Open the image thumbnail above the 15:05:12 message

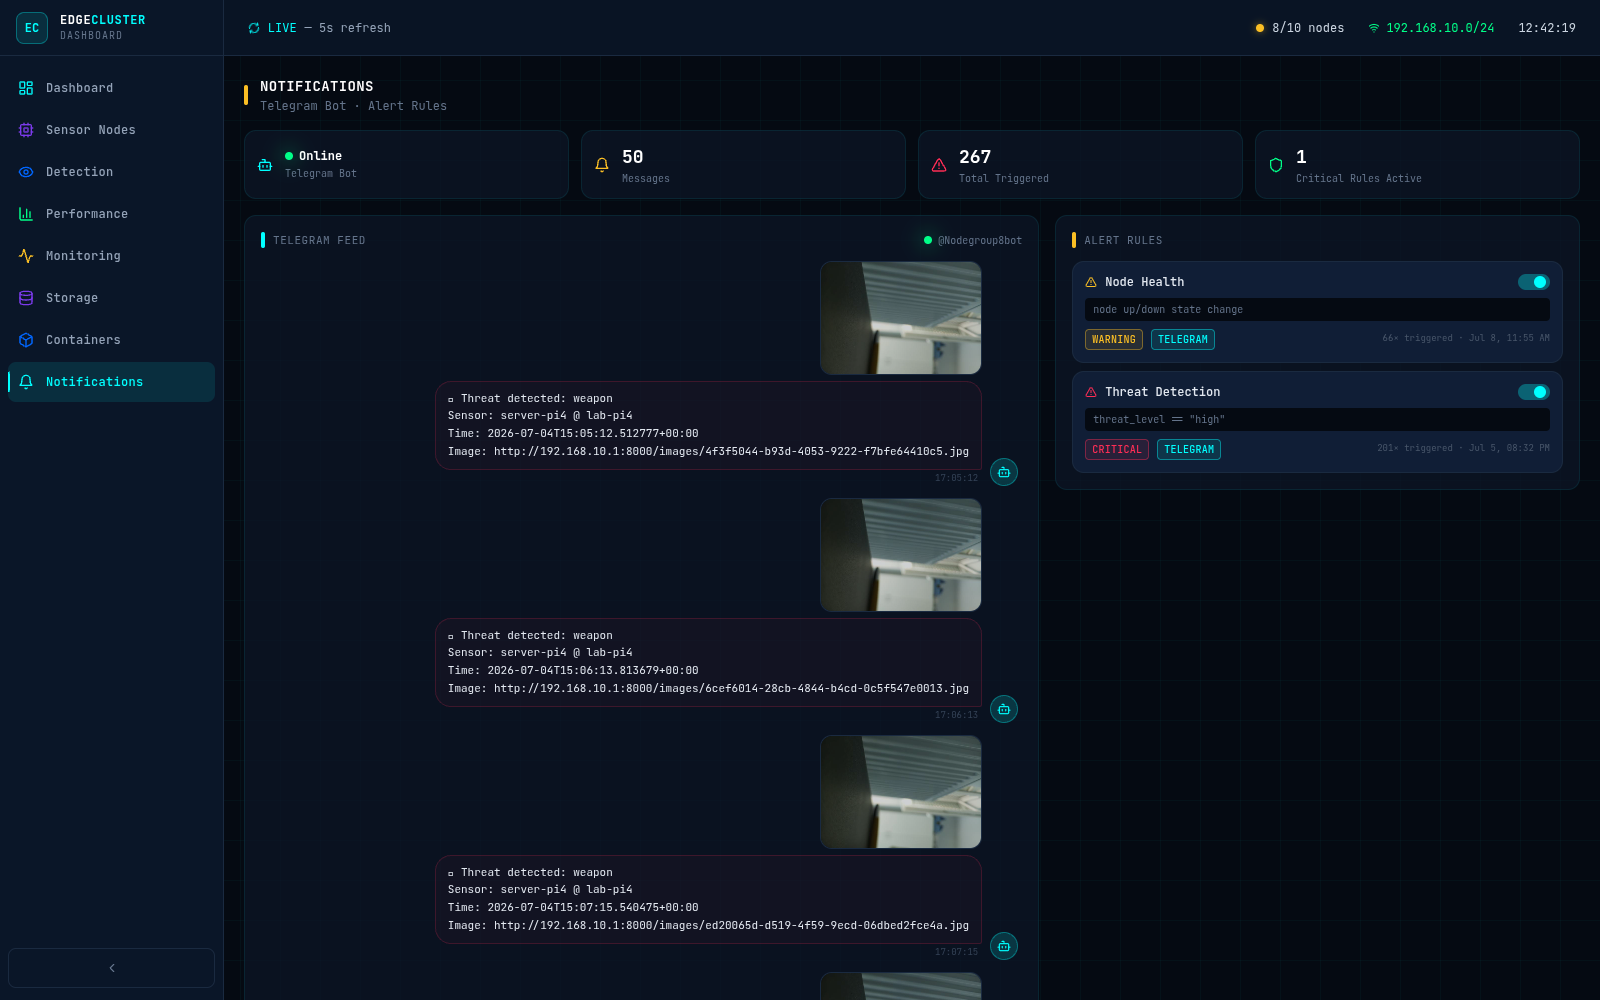click(x=901, y=318)
